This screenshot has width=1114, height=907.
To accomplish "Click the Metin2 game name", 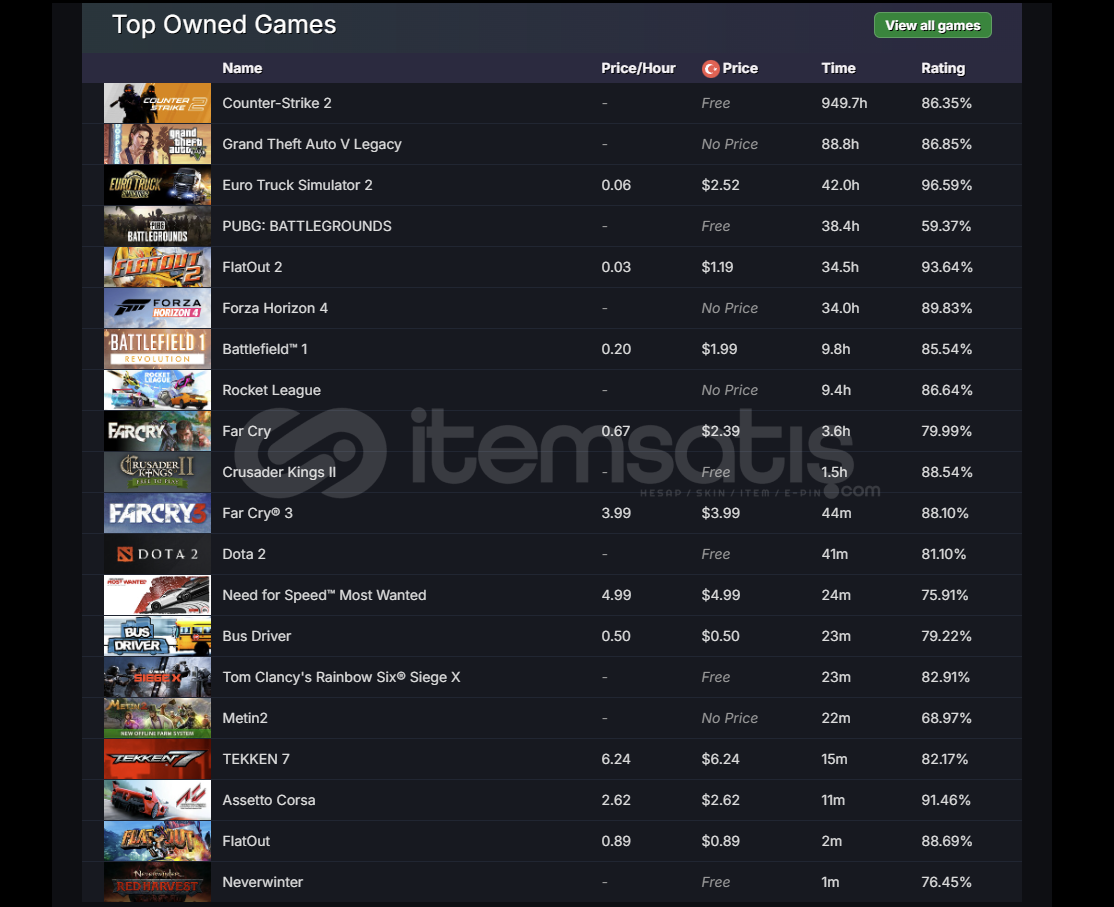I will click(x=245, y=718).
